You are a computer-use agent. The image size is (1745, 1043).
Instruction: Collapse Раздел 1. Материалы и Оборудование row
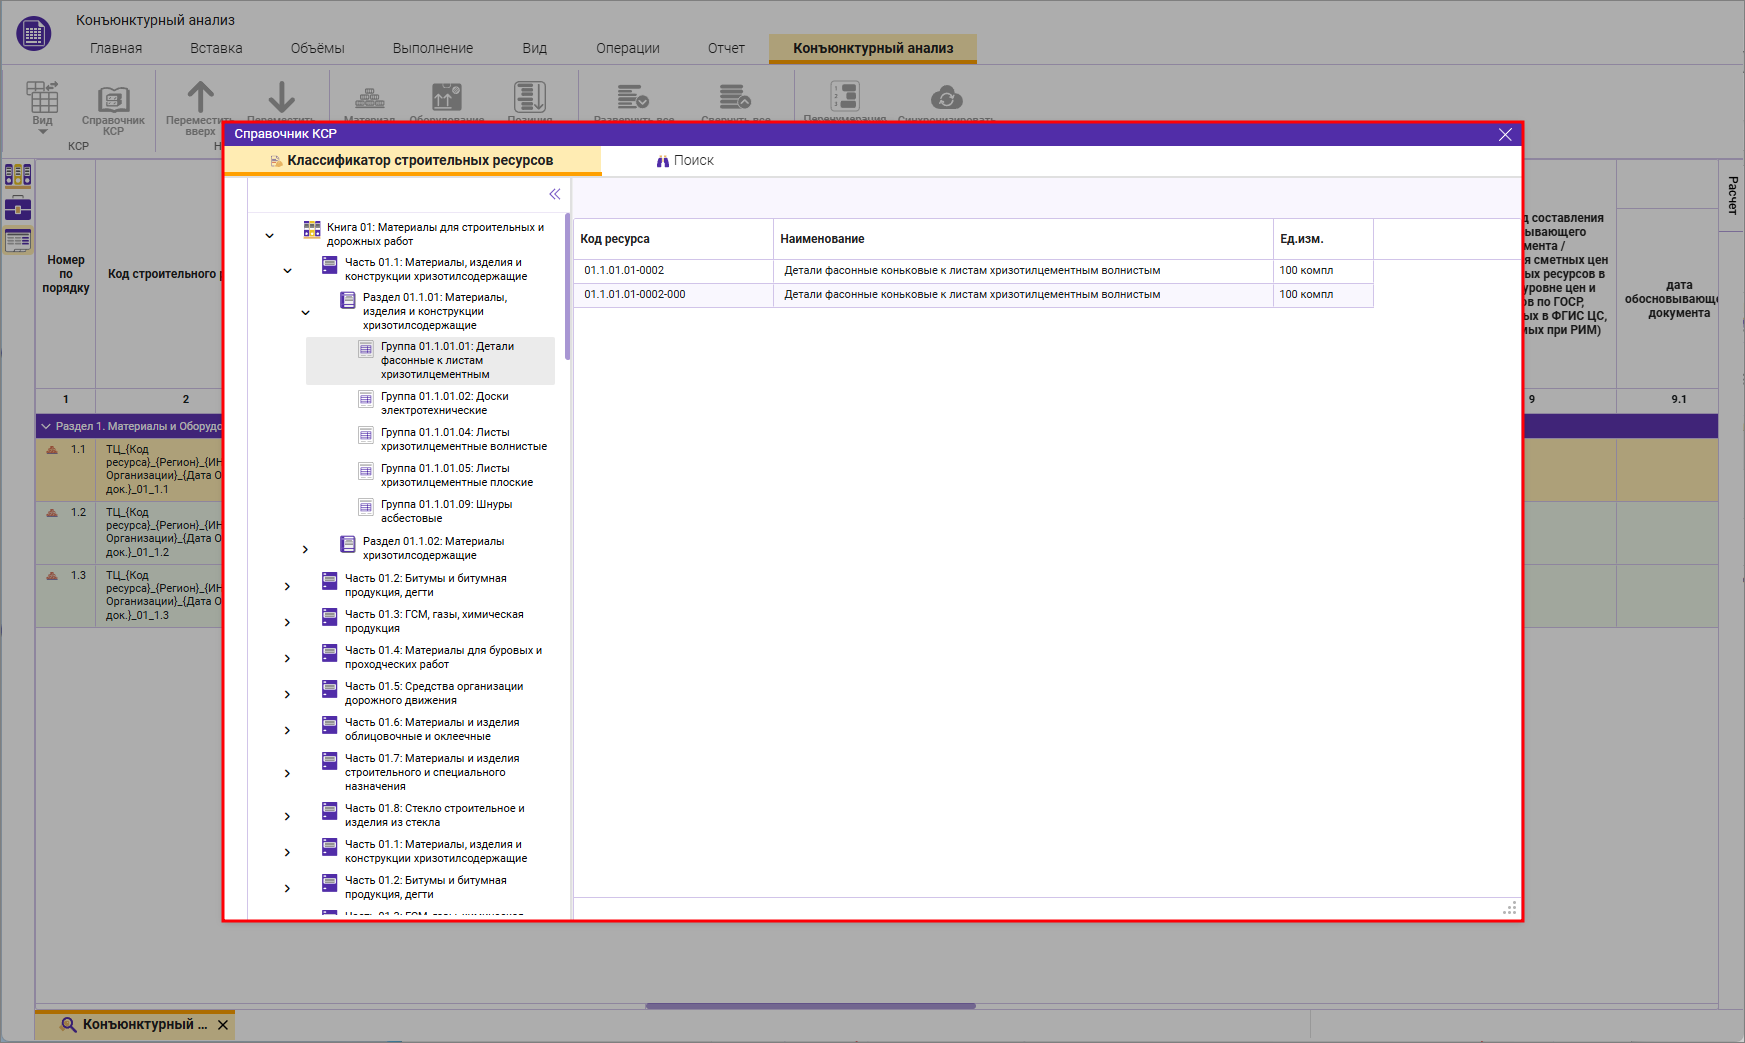(46, 426)
